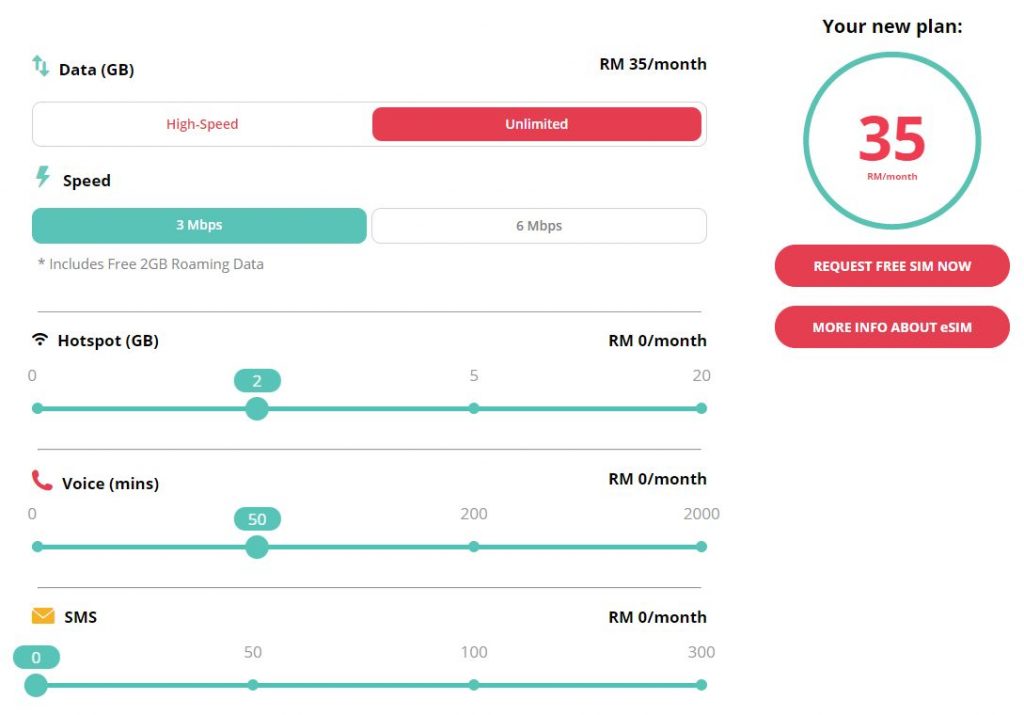Click the Hotspot wifi icon
The image size is (1024, 715).
pyautogui.click(x=40, y=340)
